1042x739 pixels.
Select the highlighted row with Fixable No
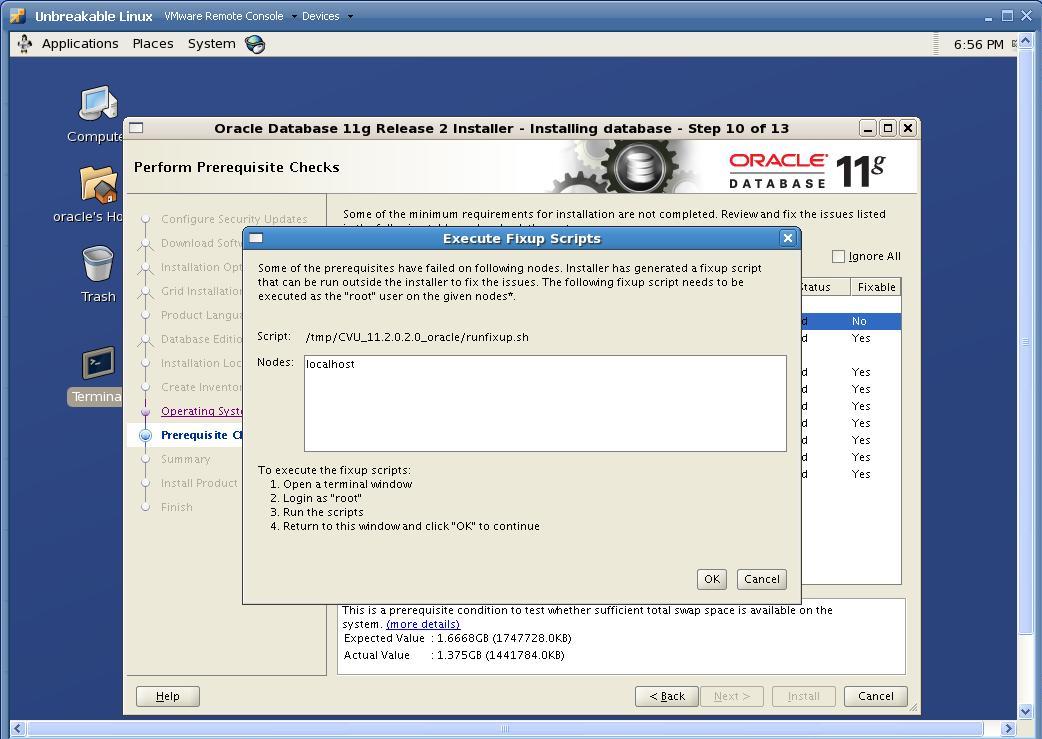(x=851, y=321)
